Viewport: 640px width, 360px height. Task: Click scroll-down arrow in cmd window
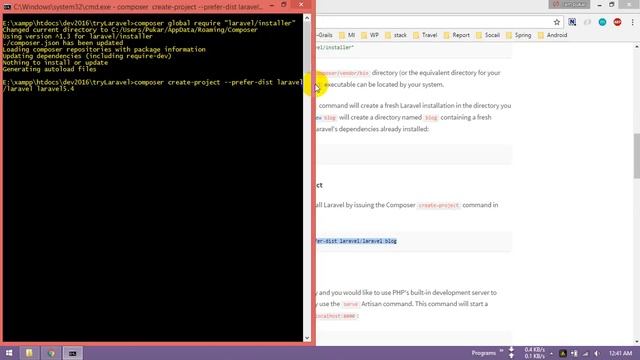point(307,338)
